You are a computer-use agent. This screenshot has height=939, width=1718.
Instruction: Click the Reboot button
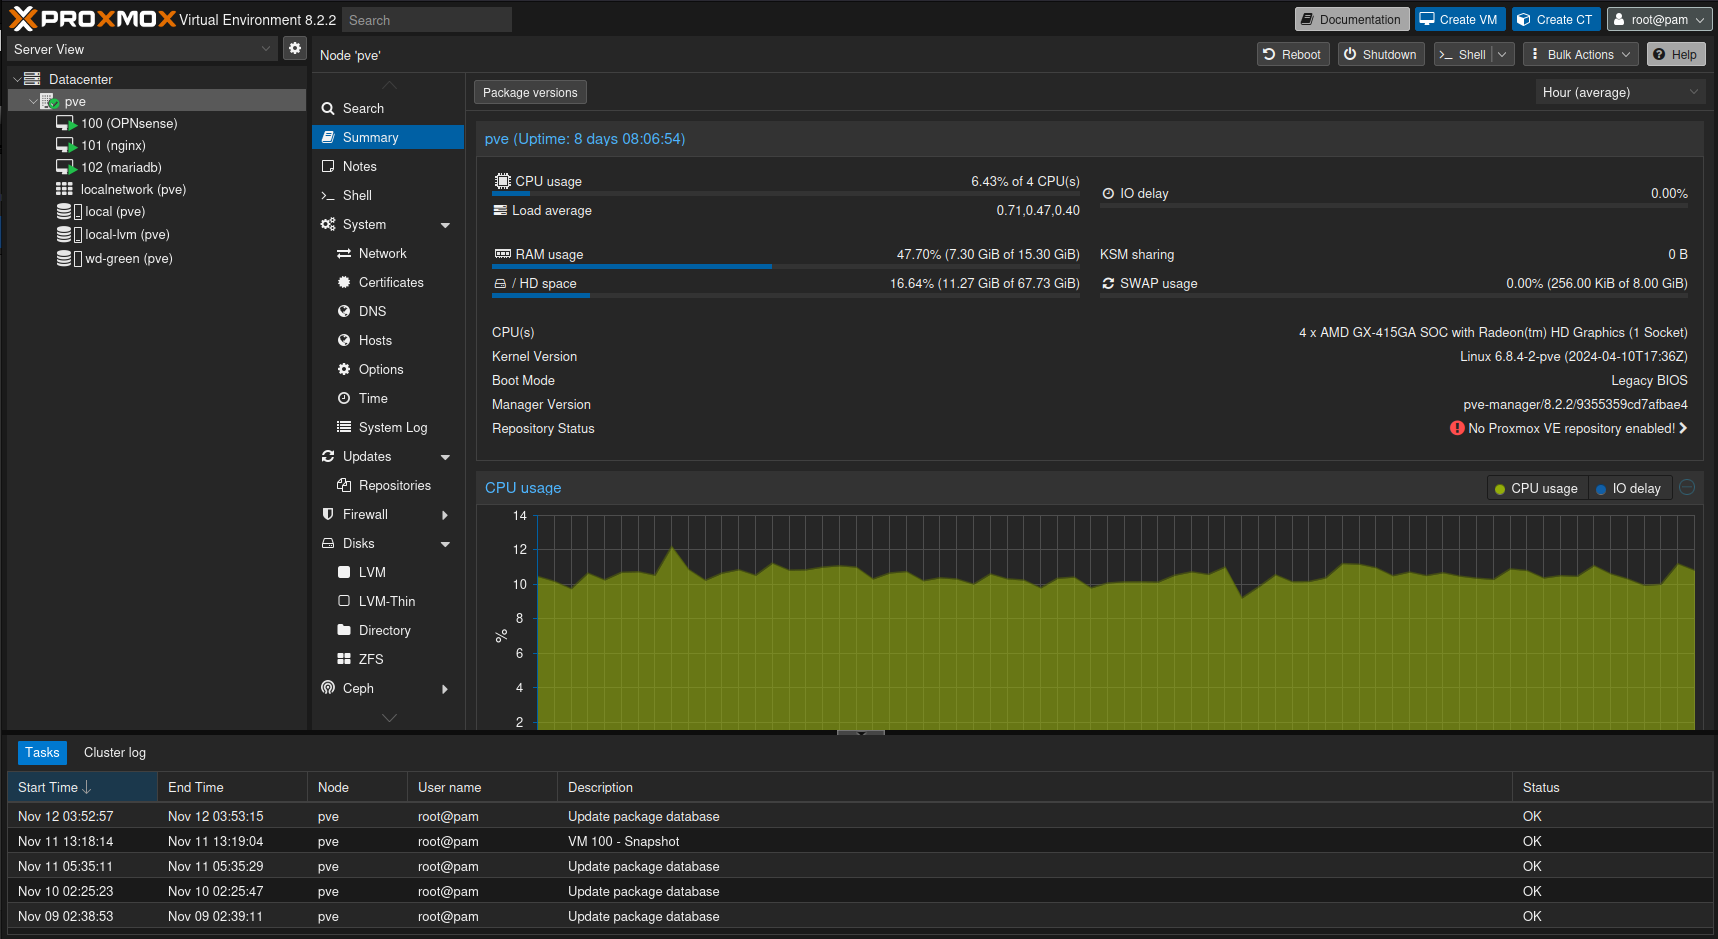[1292, 54]
